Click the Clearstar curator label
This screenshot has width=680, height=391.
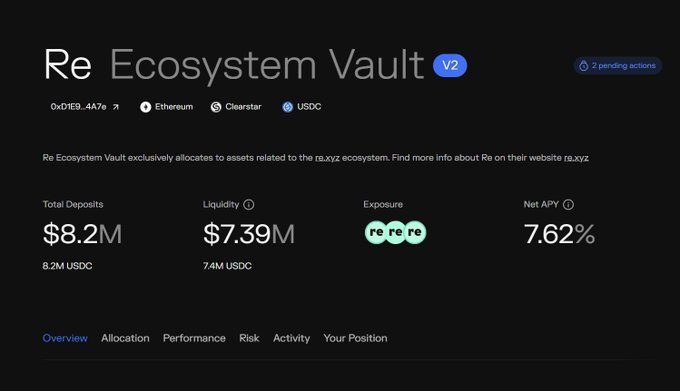(x=243, y=107)
